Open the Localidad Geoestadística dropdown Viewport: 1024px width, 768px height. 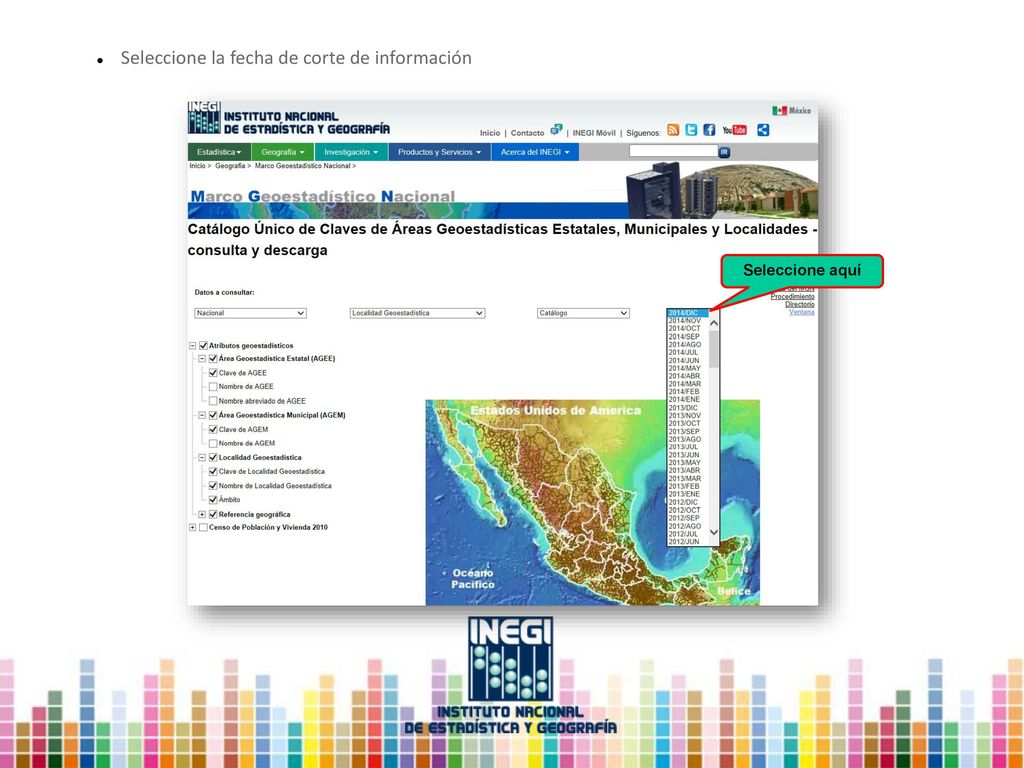pyautogui.click(x=417, y=313)
